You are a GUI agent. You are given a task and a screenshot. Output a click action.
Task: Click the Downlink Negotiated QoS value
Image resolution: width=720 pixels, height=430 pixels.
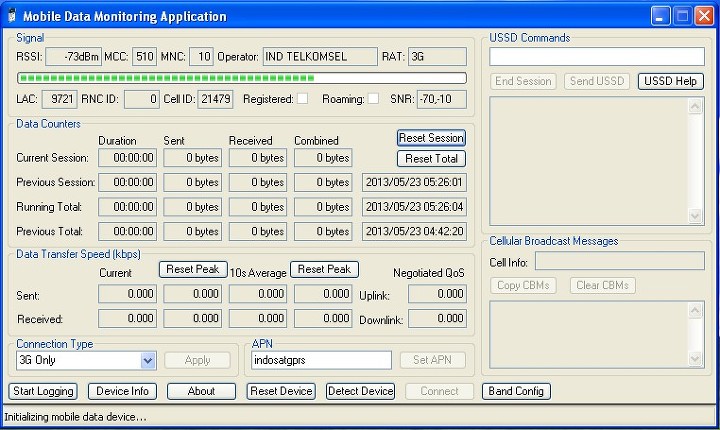437,318
